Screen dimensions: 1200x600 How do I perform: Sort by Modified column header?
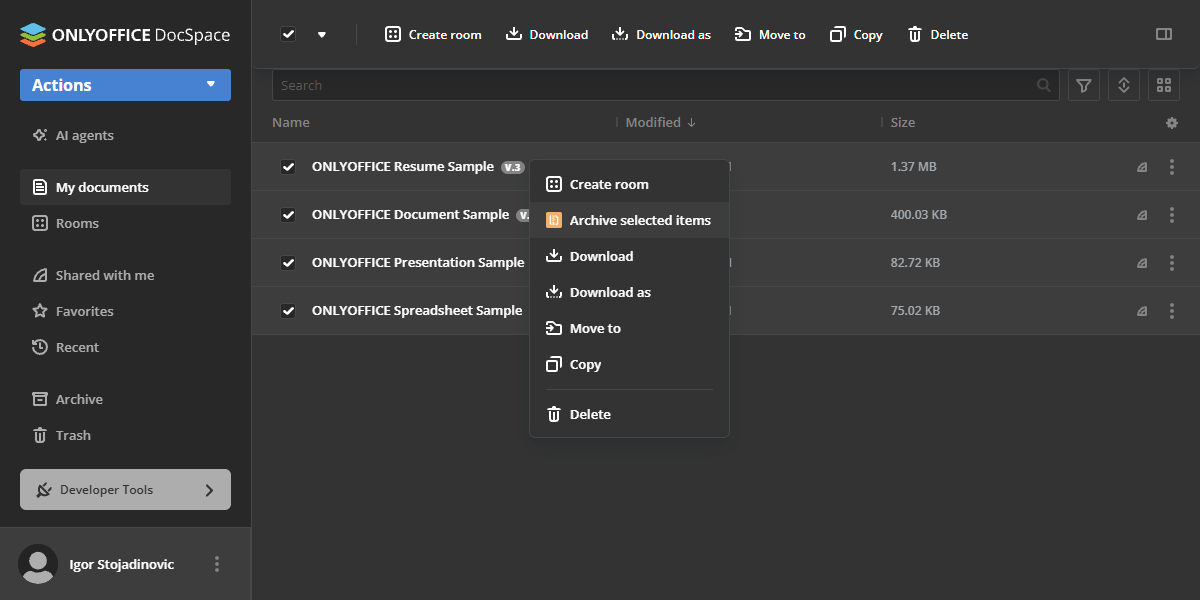tap(660, 122)
